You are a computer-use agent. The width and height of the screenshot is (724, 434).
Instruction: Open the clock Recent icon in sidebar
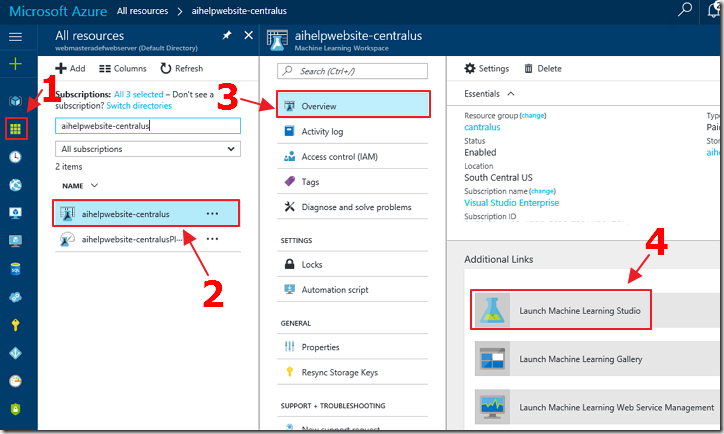(15, 157)
